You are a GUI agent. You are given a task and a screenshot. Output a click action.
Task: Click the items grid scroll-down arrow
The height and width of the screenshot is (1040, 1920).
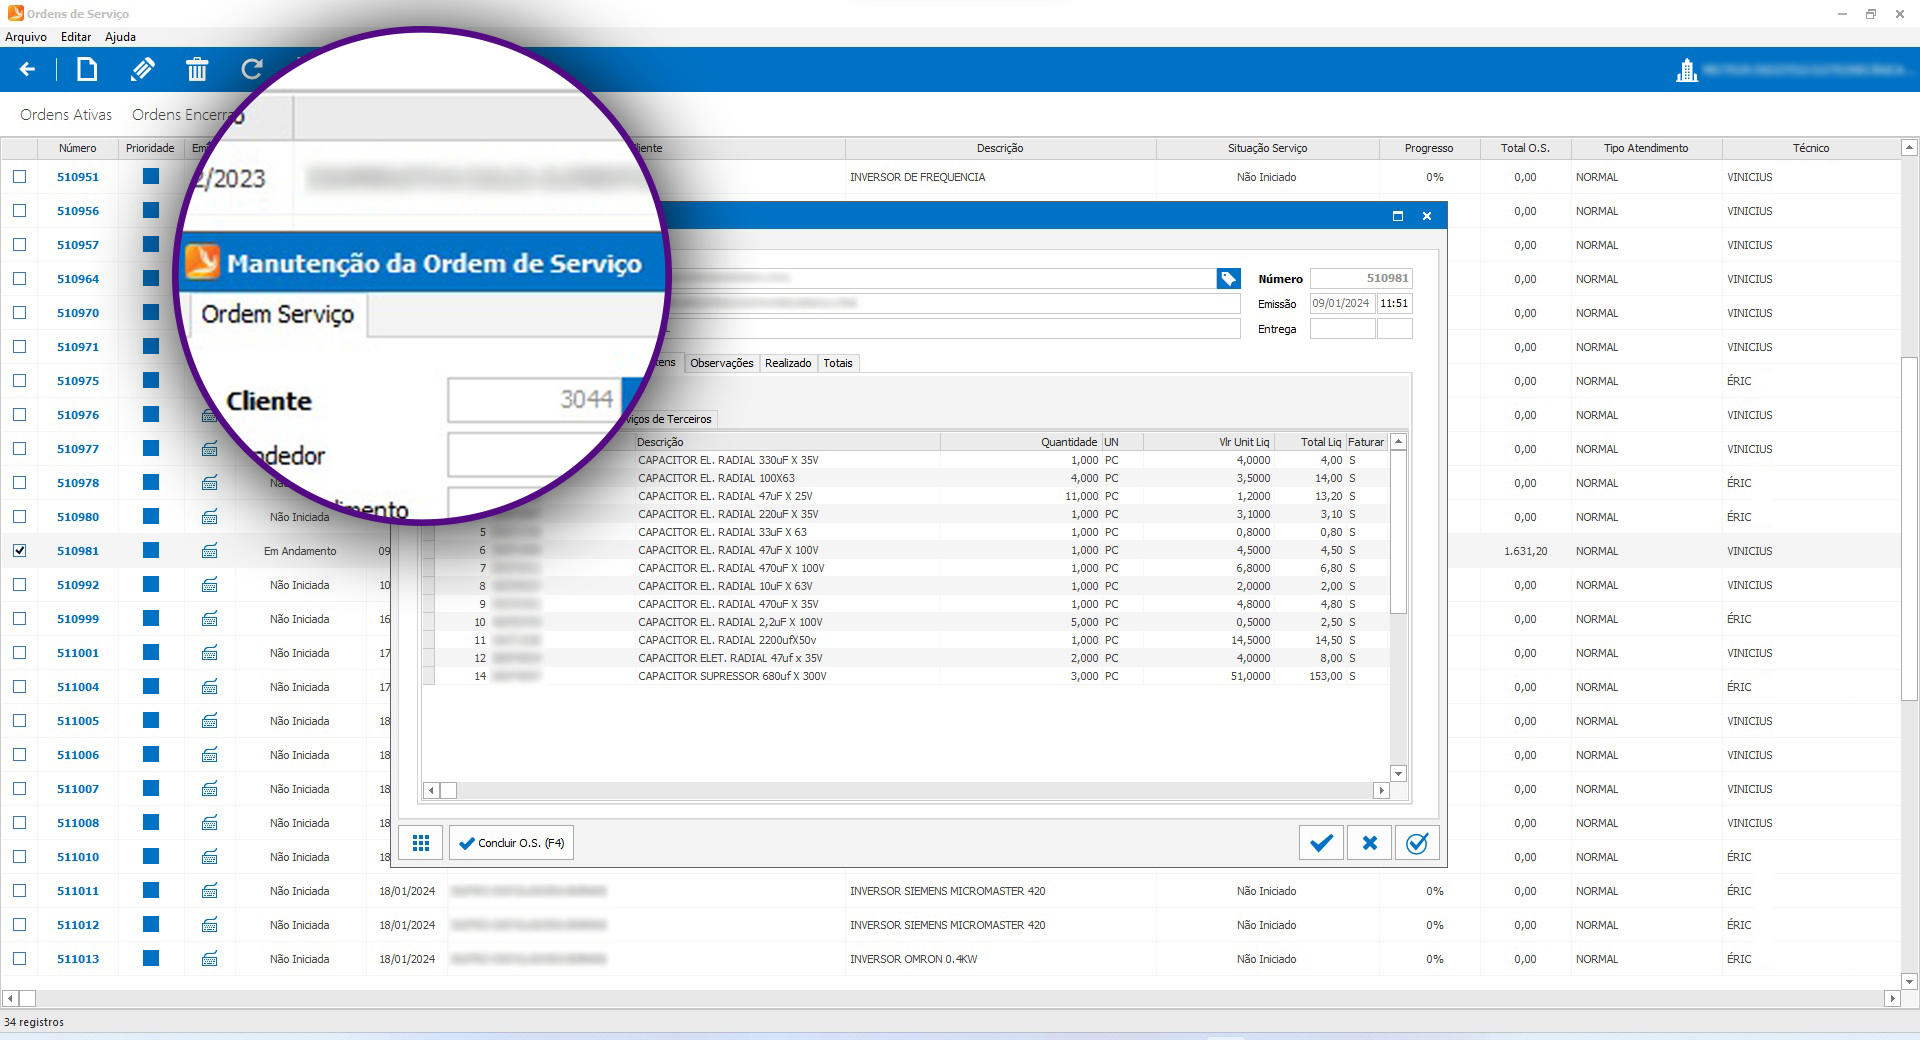(x=1399, y=774)
